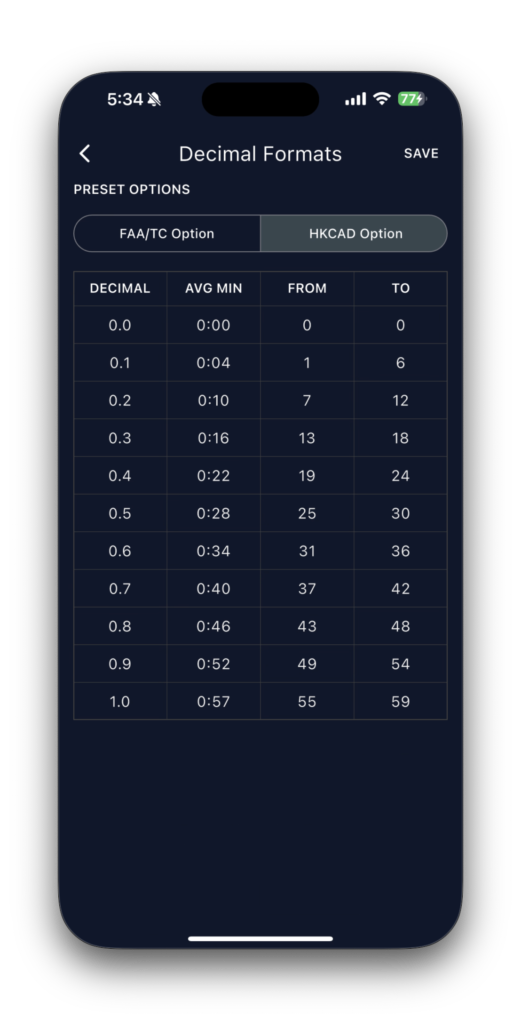Screen dimensions: 521x1024
Task: Edit the TO value 12 cell
Action: (x=400, y=400)
